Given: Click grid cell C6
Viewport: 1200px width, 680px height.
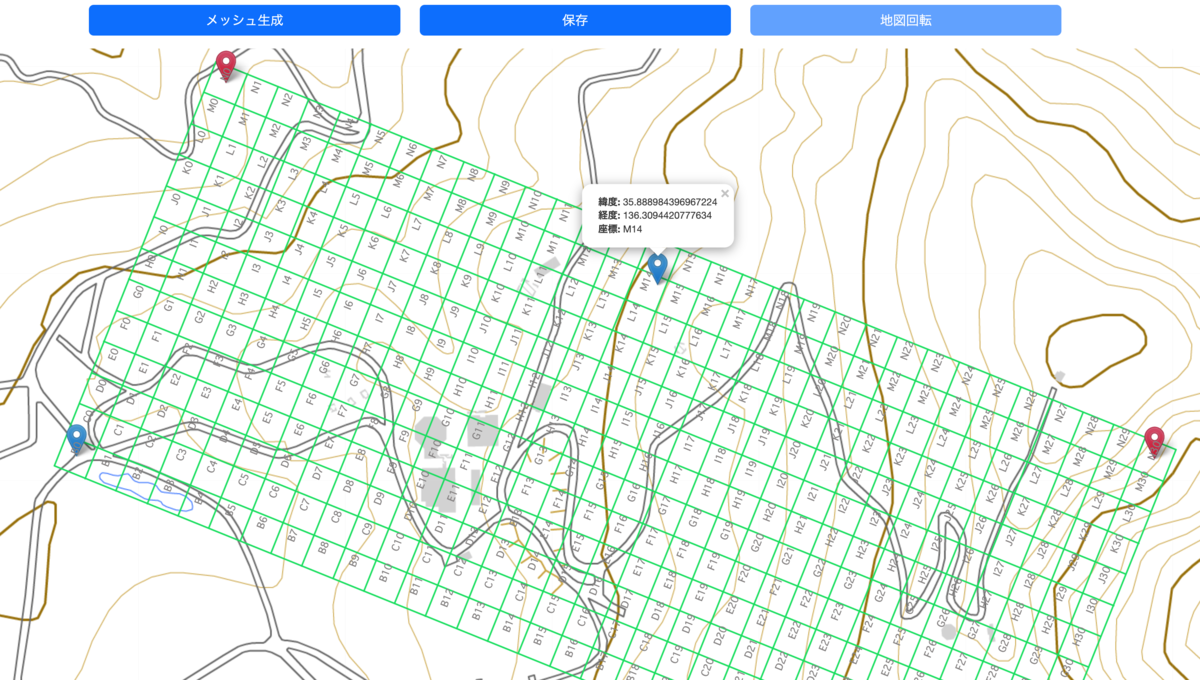Looking at the screenshot, I should [274, 490].
